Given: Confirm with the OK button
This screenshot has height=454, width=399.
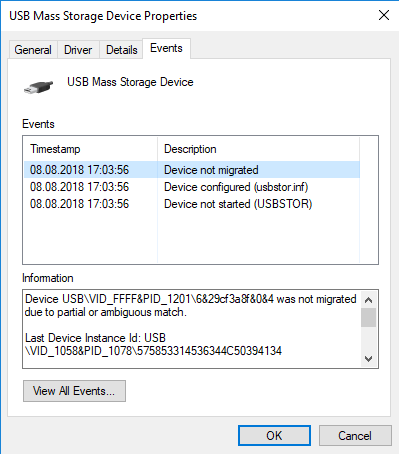Looking at the screenshot, I should click(274, 435).
